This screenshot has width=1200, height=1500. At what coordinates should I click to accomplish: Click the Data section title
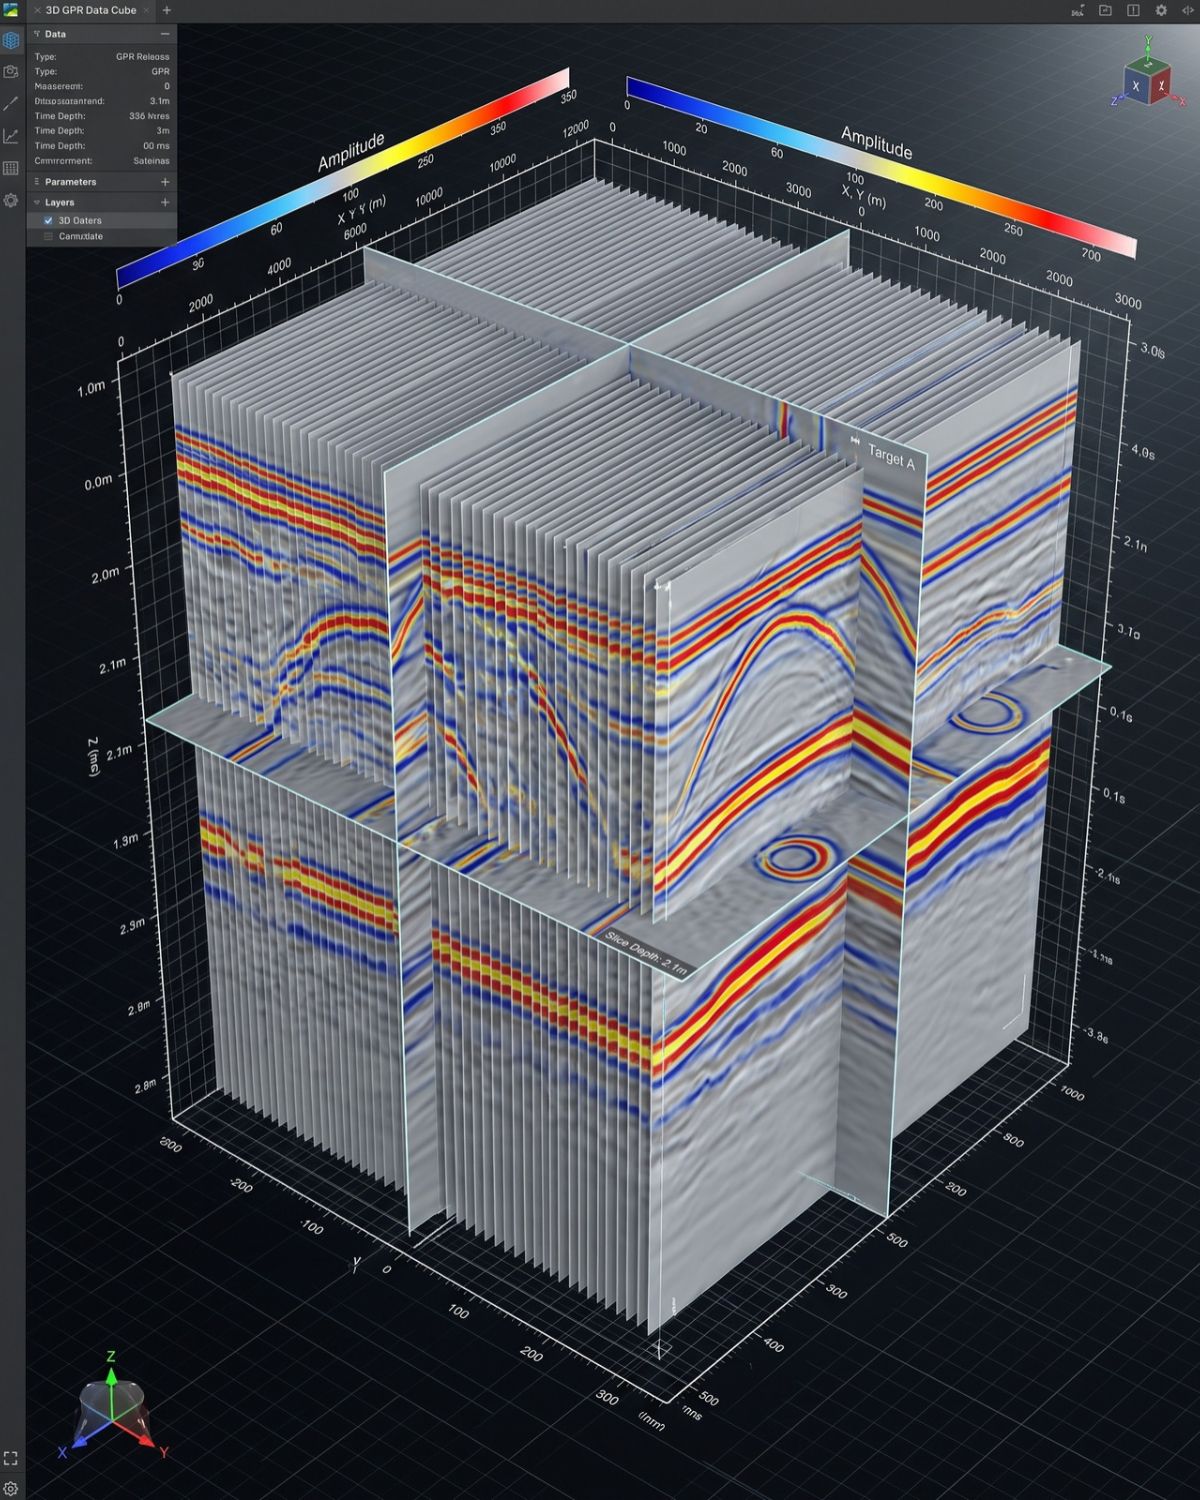pos(55,34)
